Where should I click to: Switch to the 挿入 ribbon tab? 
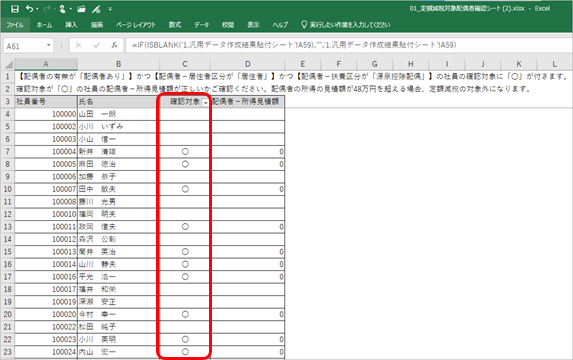tap(71, 25)
